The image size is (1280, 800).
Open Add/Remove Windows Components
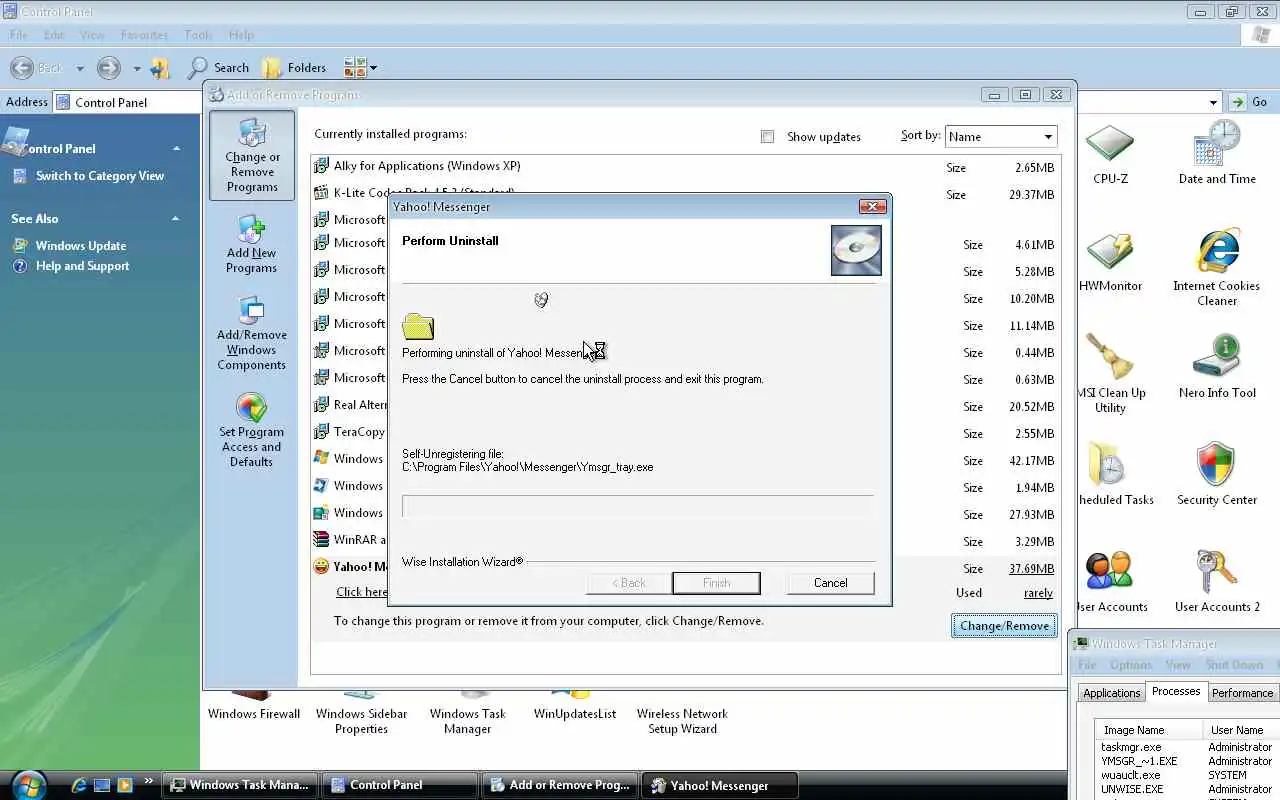(251, 334)
